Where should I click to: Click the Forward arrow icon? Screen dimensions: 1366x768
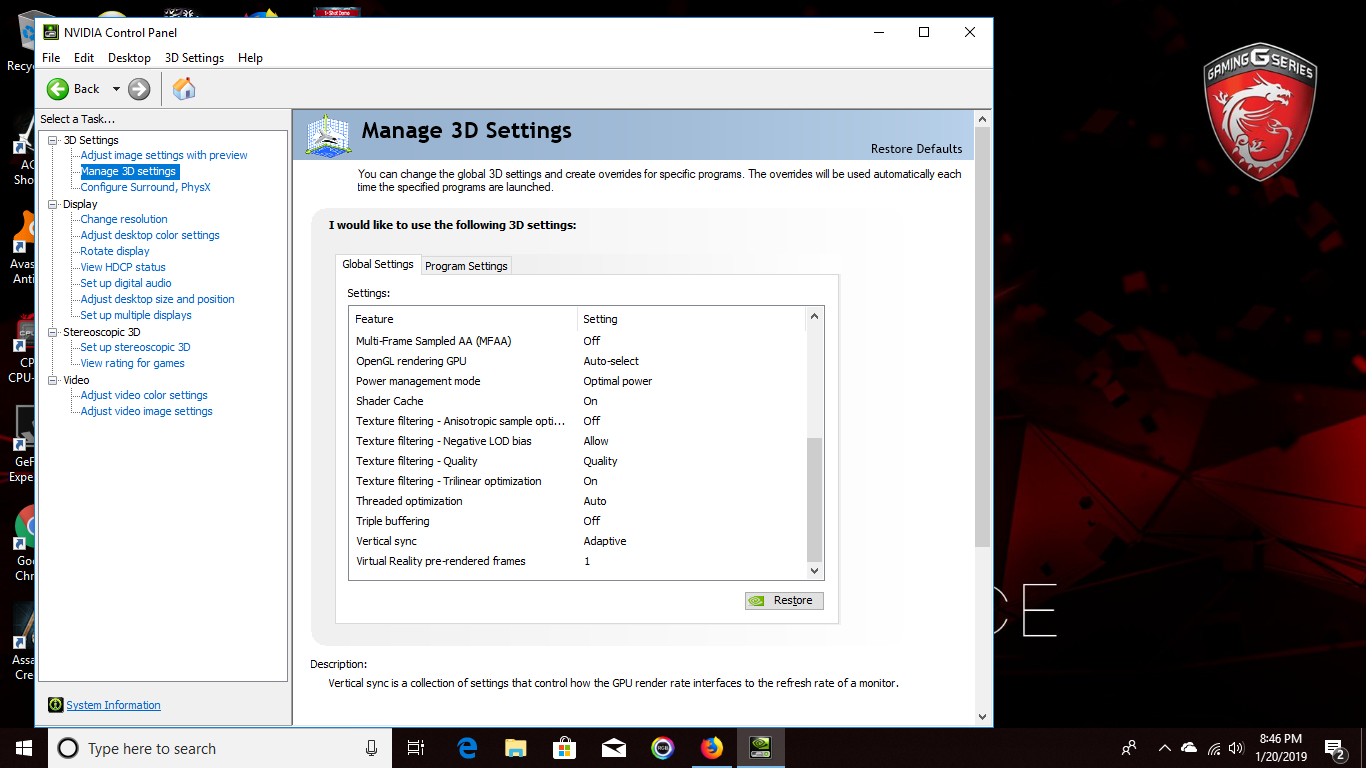pyautogui.click(x=139, y=89)
